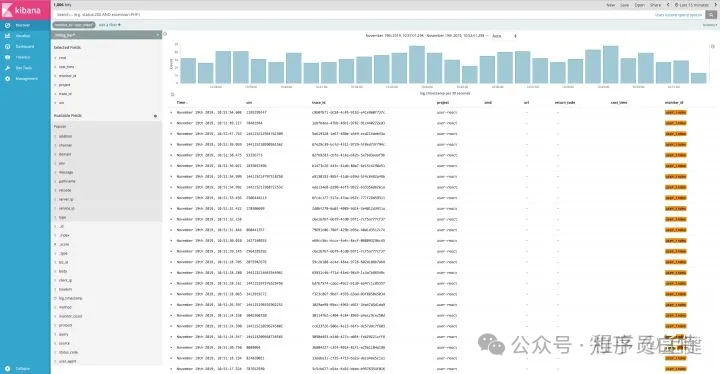The height and width of the screenshot is (374, 720).
Task: Click the Save menu item
Action: click(625, 5)
